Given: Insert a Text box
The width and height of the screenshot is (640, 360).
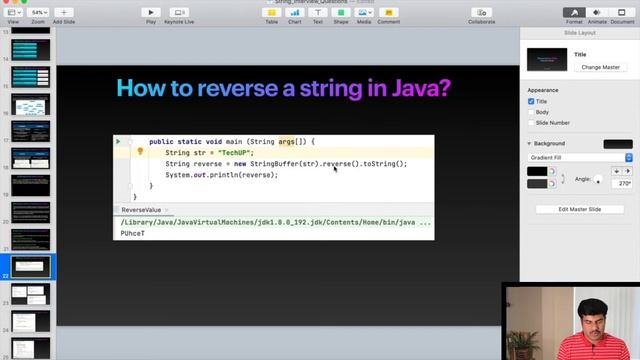Looking at the screenshot, I should tap(318, 13).
